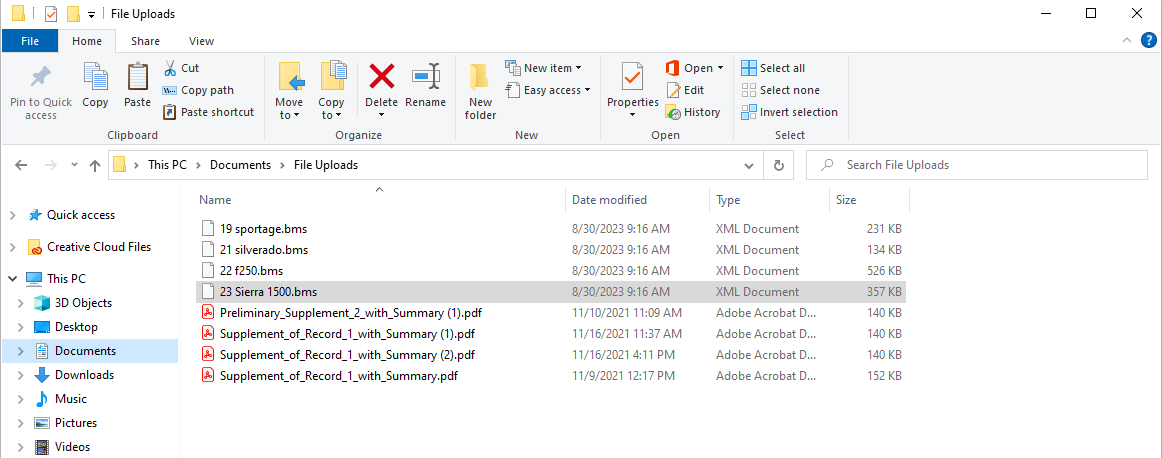
Task: Open the New item dropdown
Action: (544, 68)
